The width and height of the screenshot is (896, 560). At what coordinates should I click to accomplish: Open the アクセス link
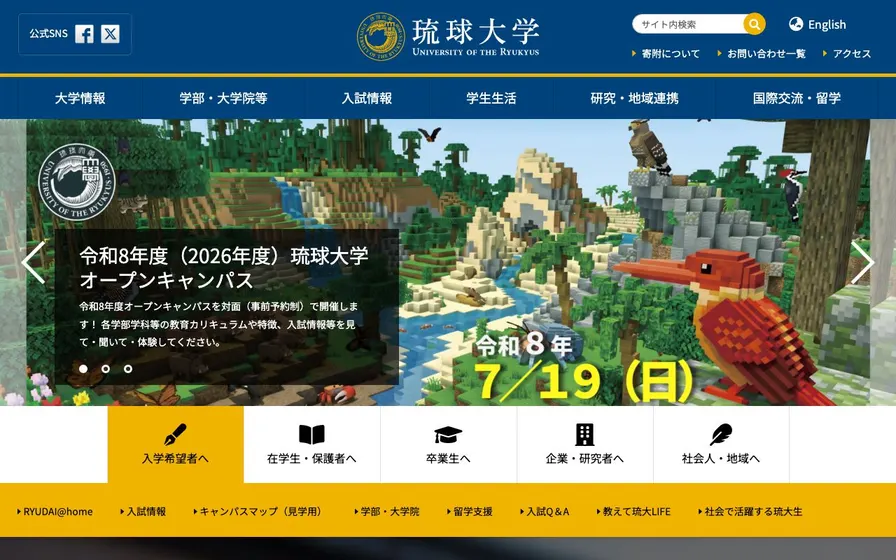click(x=852, y=54)
